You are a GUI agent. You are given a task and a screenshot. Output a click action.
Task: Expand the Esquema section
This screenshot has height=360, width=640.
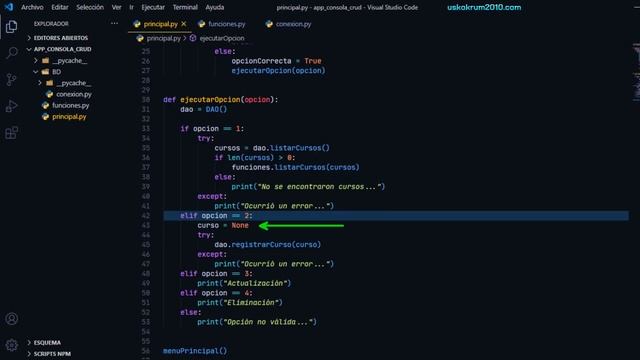(x=47, y=342)
